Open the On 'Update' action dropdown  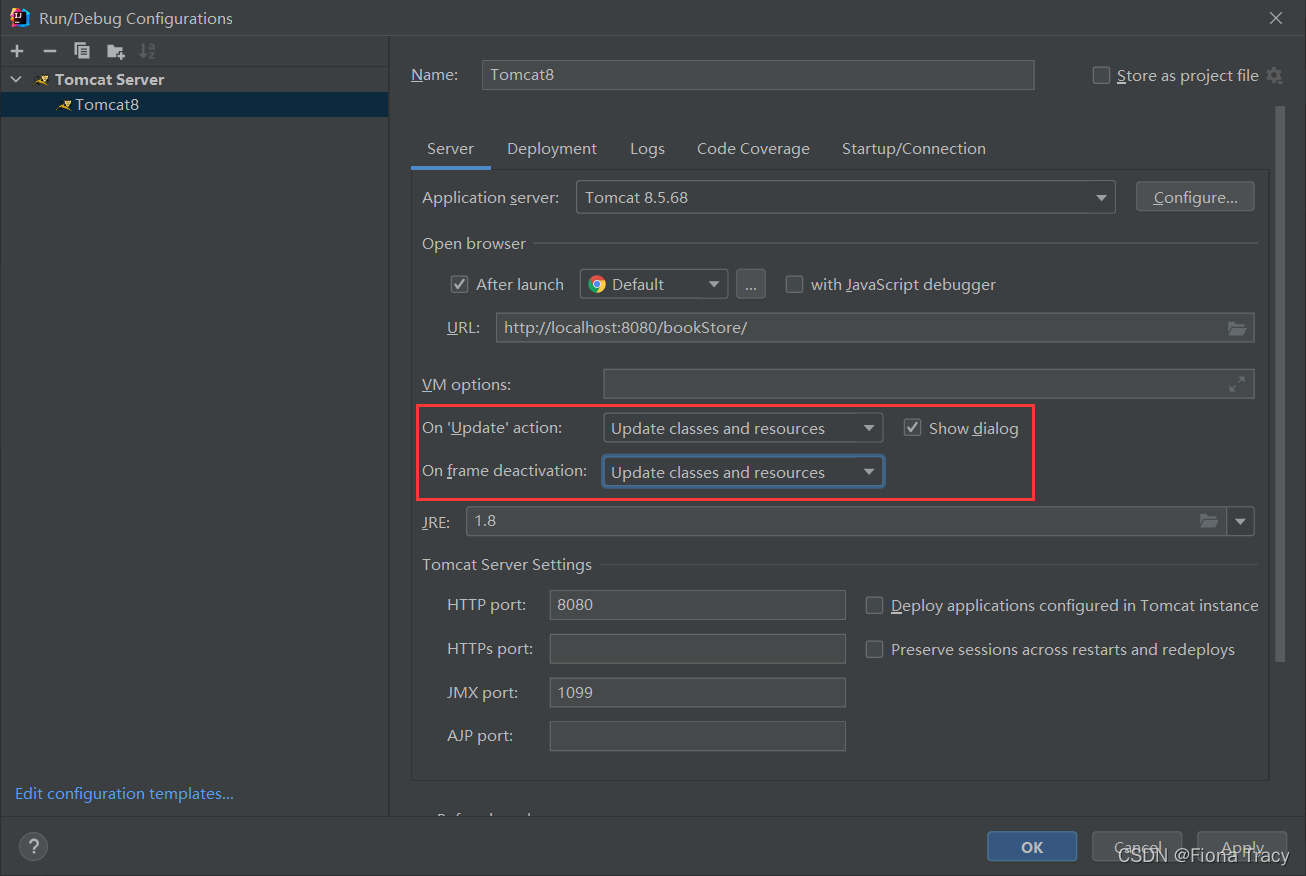click(743, 428)
